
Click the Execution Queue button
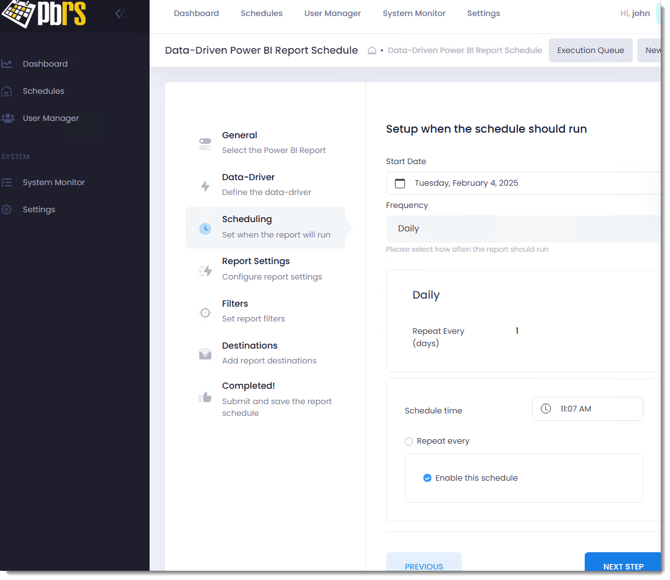point(591,50)
